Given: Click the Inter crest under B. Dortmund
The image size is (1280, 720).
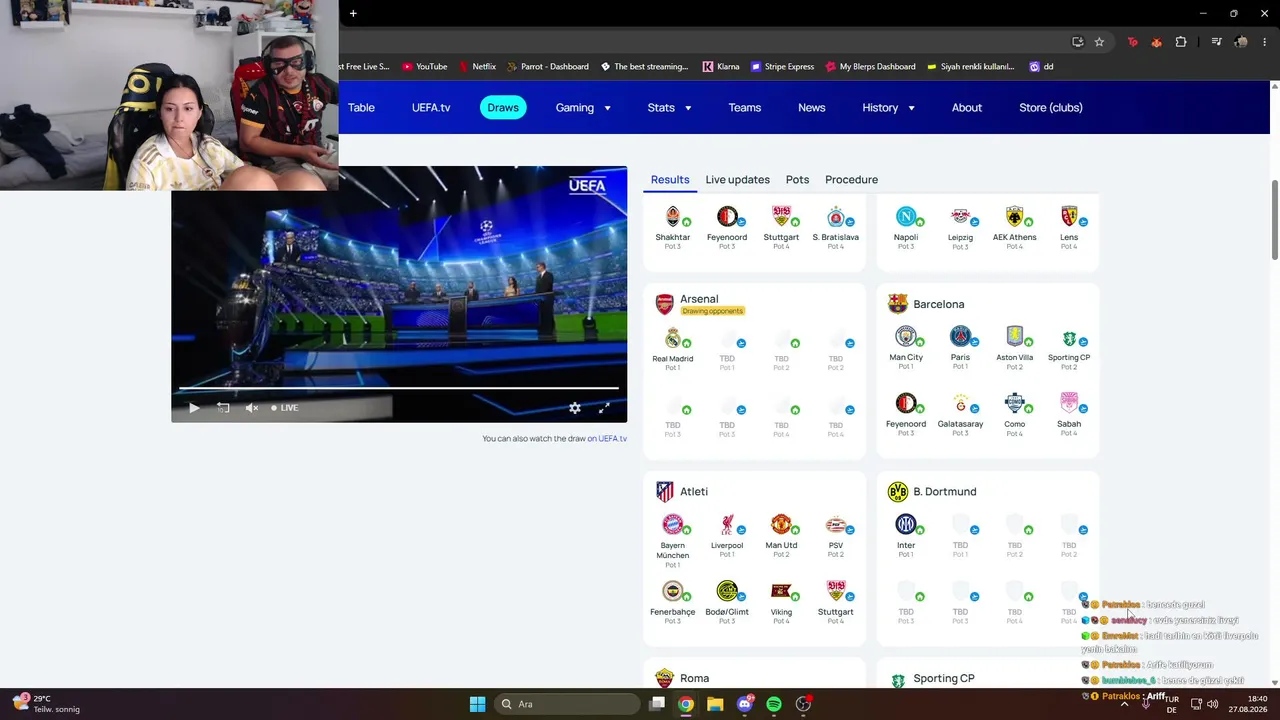Looking at the screenshot, I should [x=906, y=524].
